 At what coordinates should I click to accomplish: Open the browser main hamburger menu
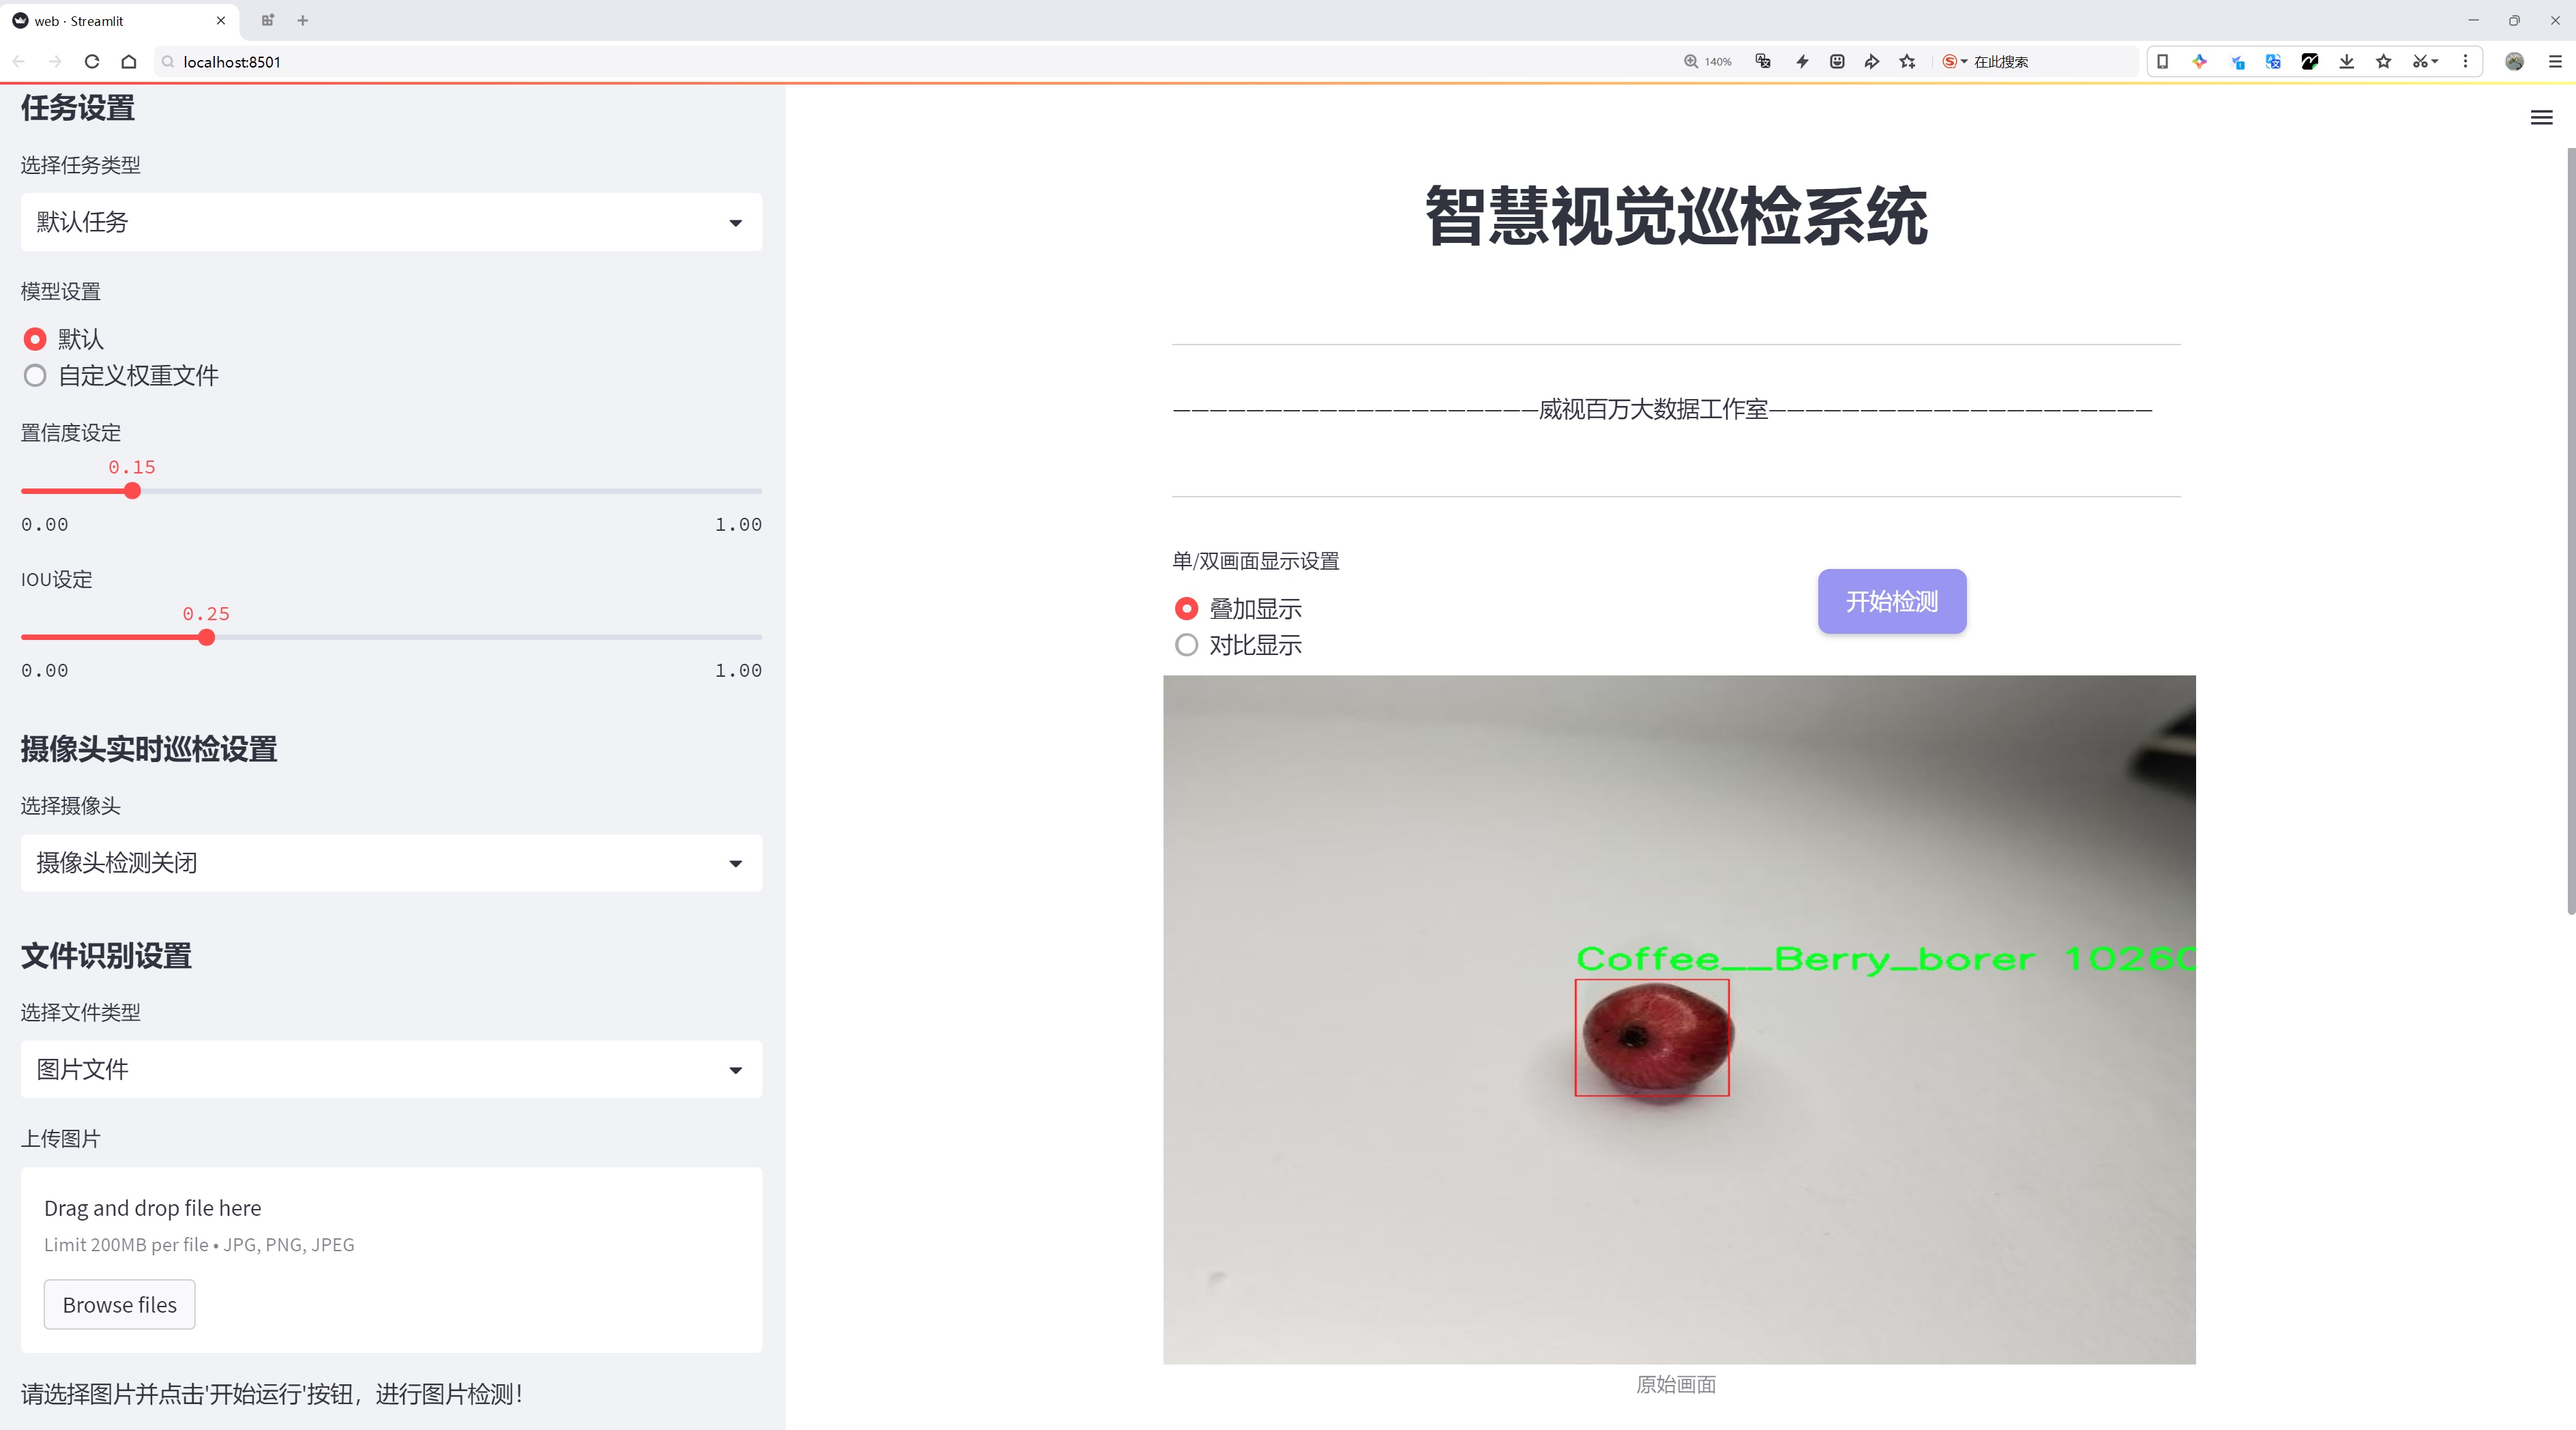[2555, 61]
